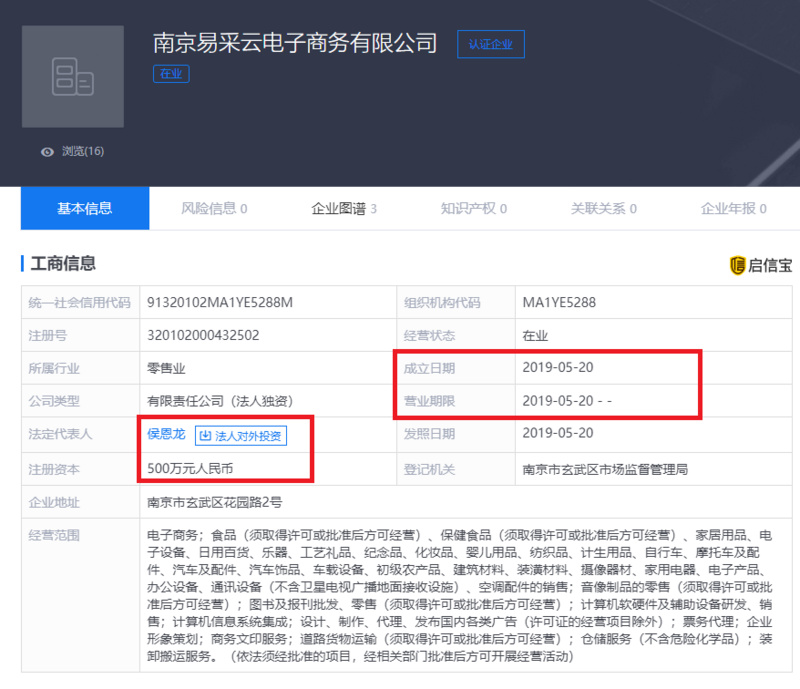The height and width of the screenshot is (689, 800).
Task: Click the eye icon next to 浏览(16)
Action: (x=47, y=152)
